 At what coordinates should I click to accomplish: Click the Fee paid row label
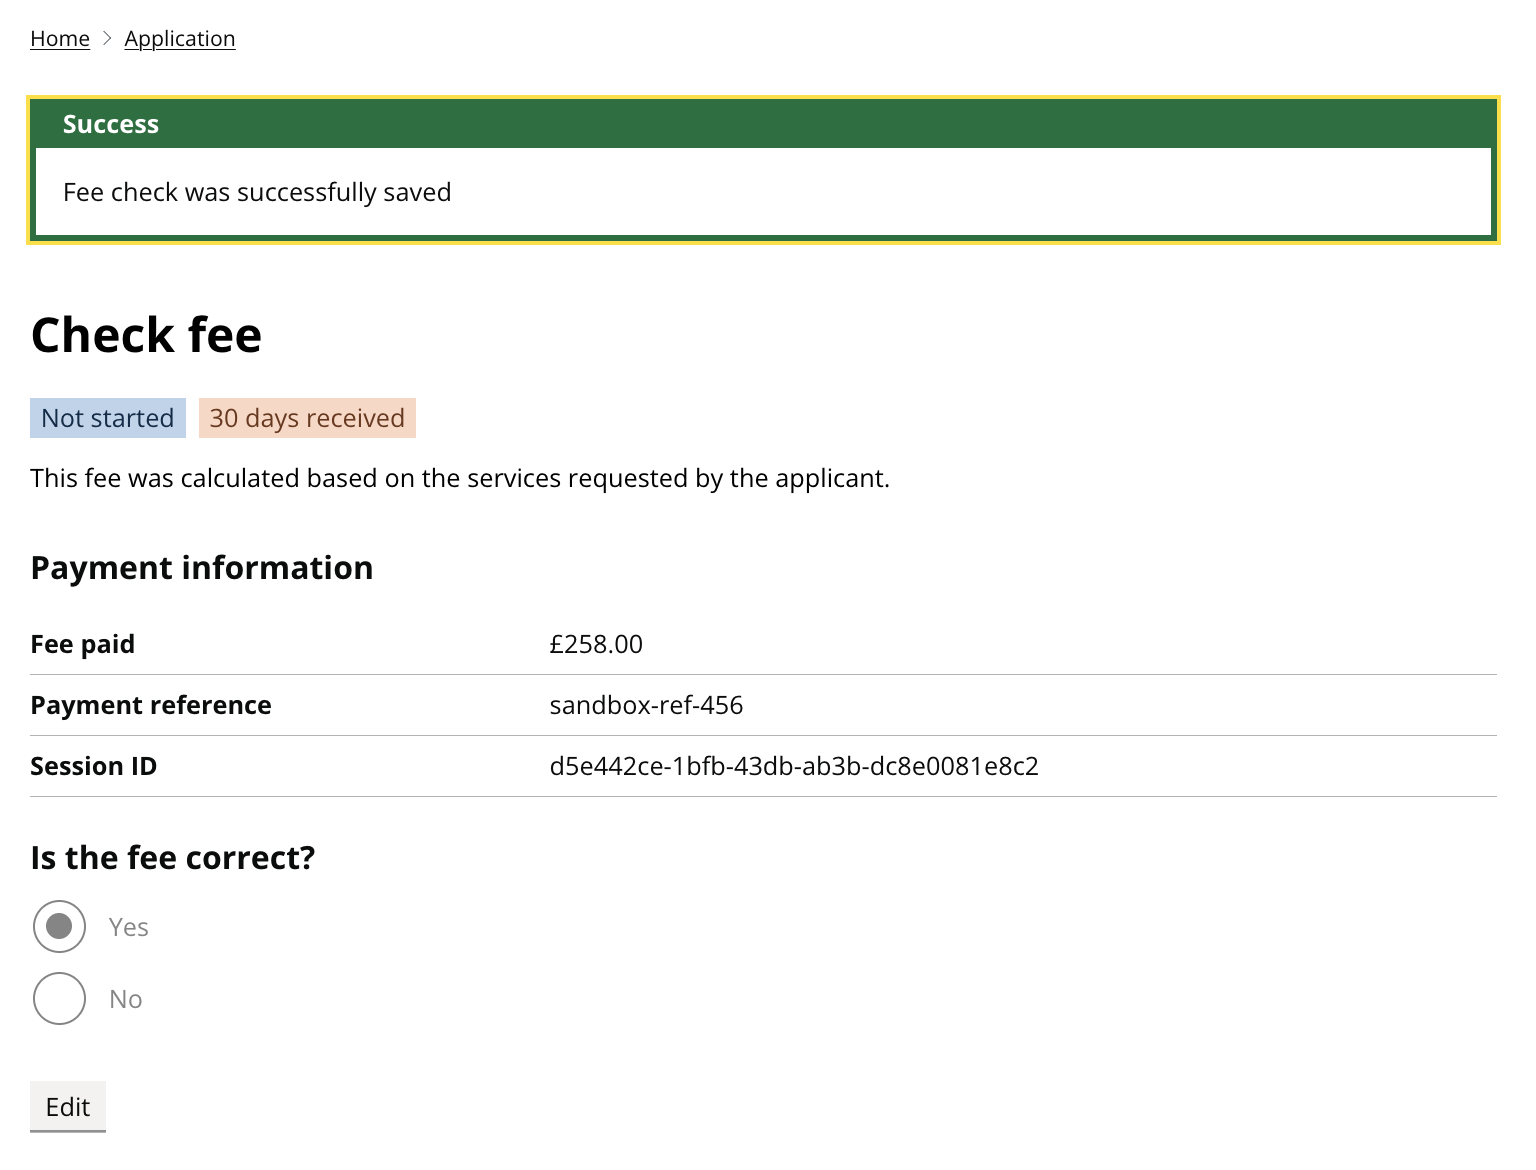pyautogui.click(x=83, y=644)
